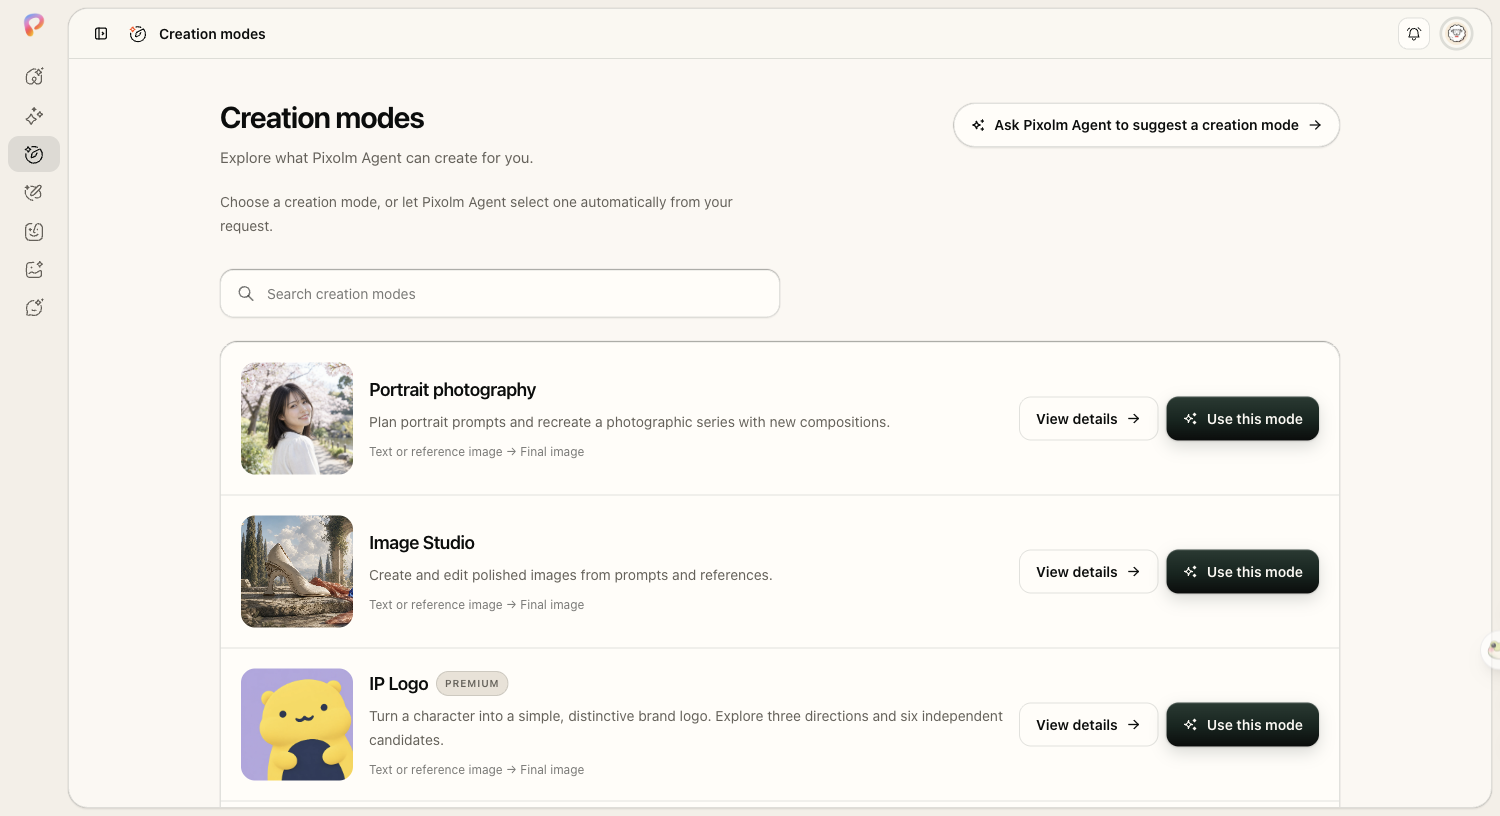Select the picture-with-sparkle sidebar icon
The image size is (1500, 816).
(x=34, y=270)
